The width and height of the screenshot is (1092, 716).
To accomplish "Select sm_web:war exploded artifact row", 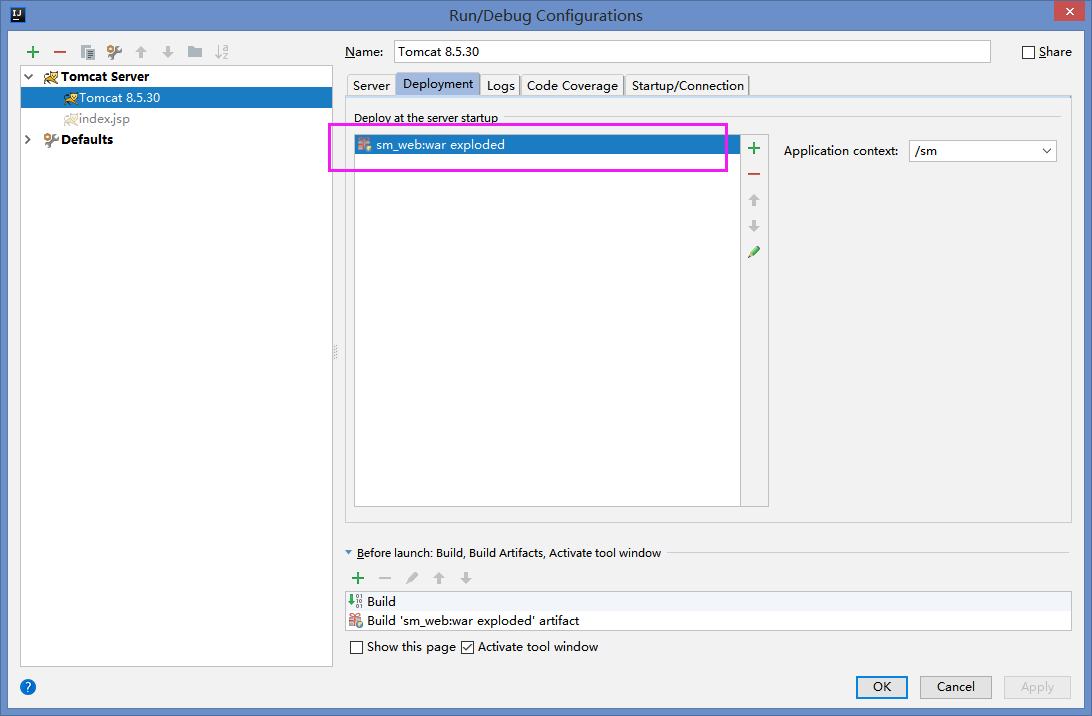I will click(x=547, y=145).
